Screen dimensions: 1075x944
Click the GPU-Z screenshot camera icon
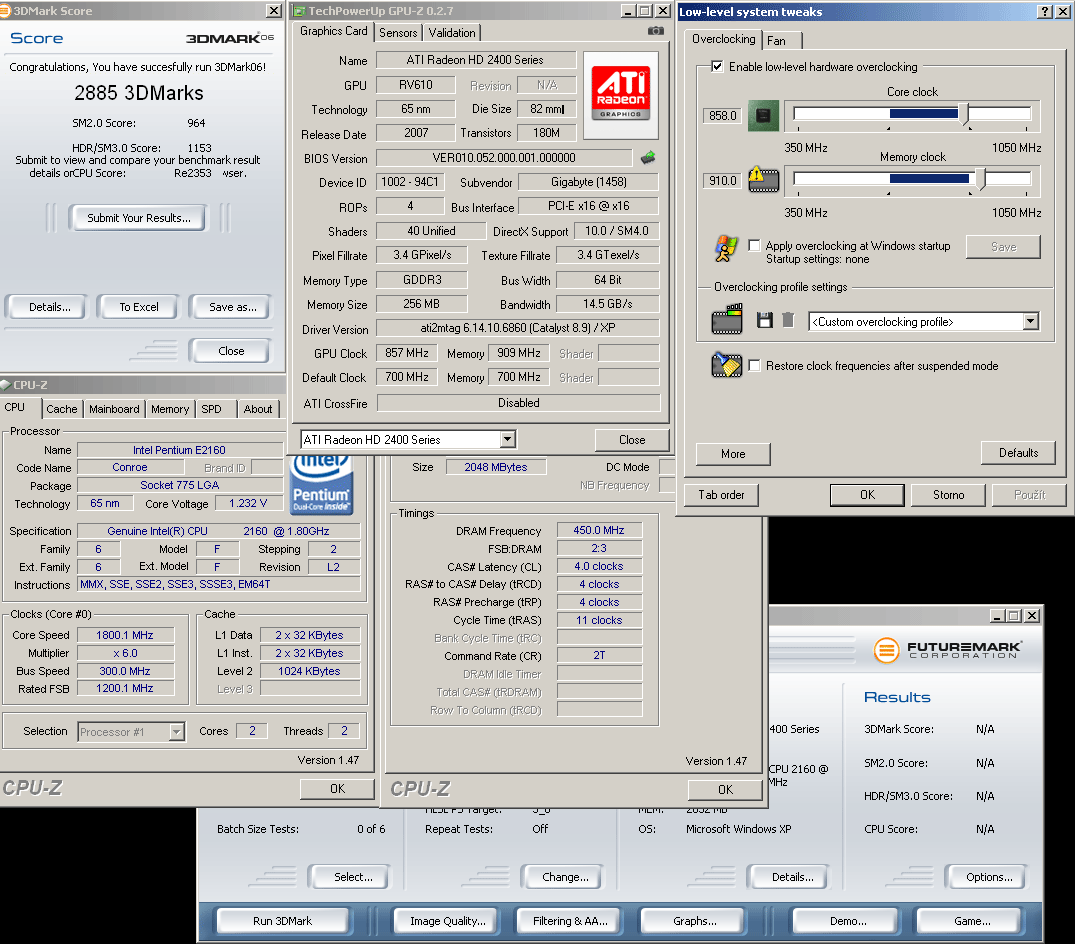655,31
